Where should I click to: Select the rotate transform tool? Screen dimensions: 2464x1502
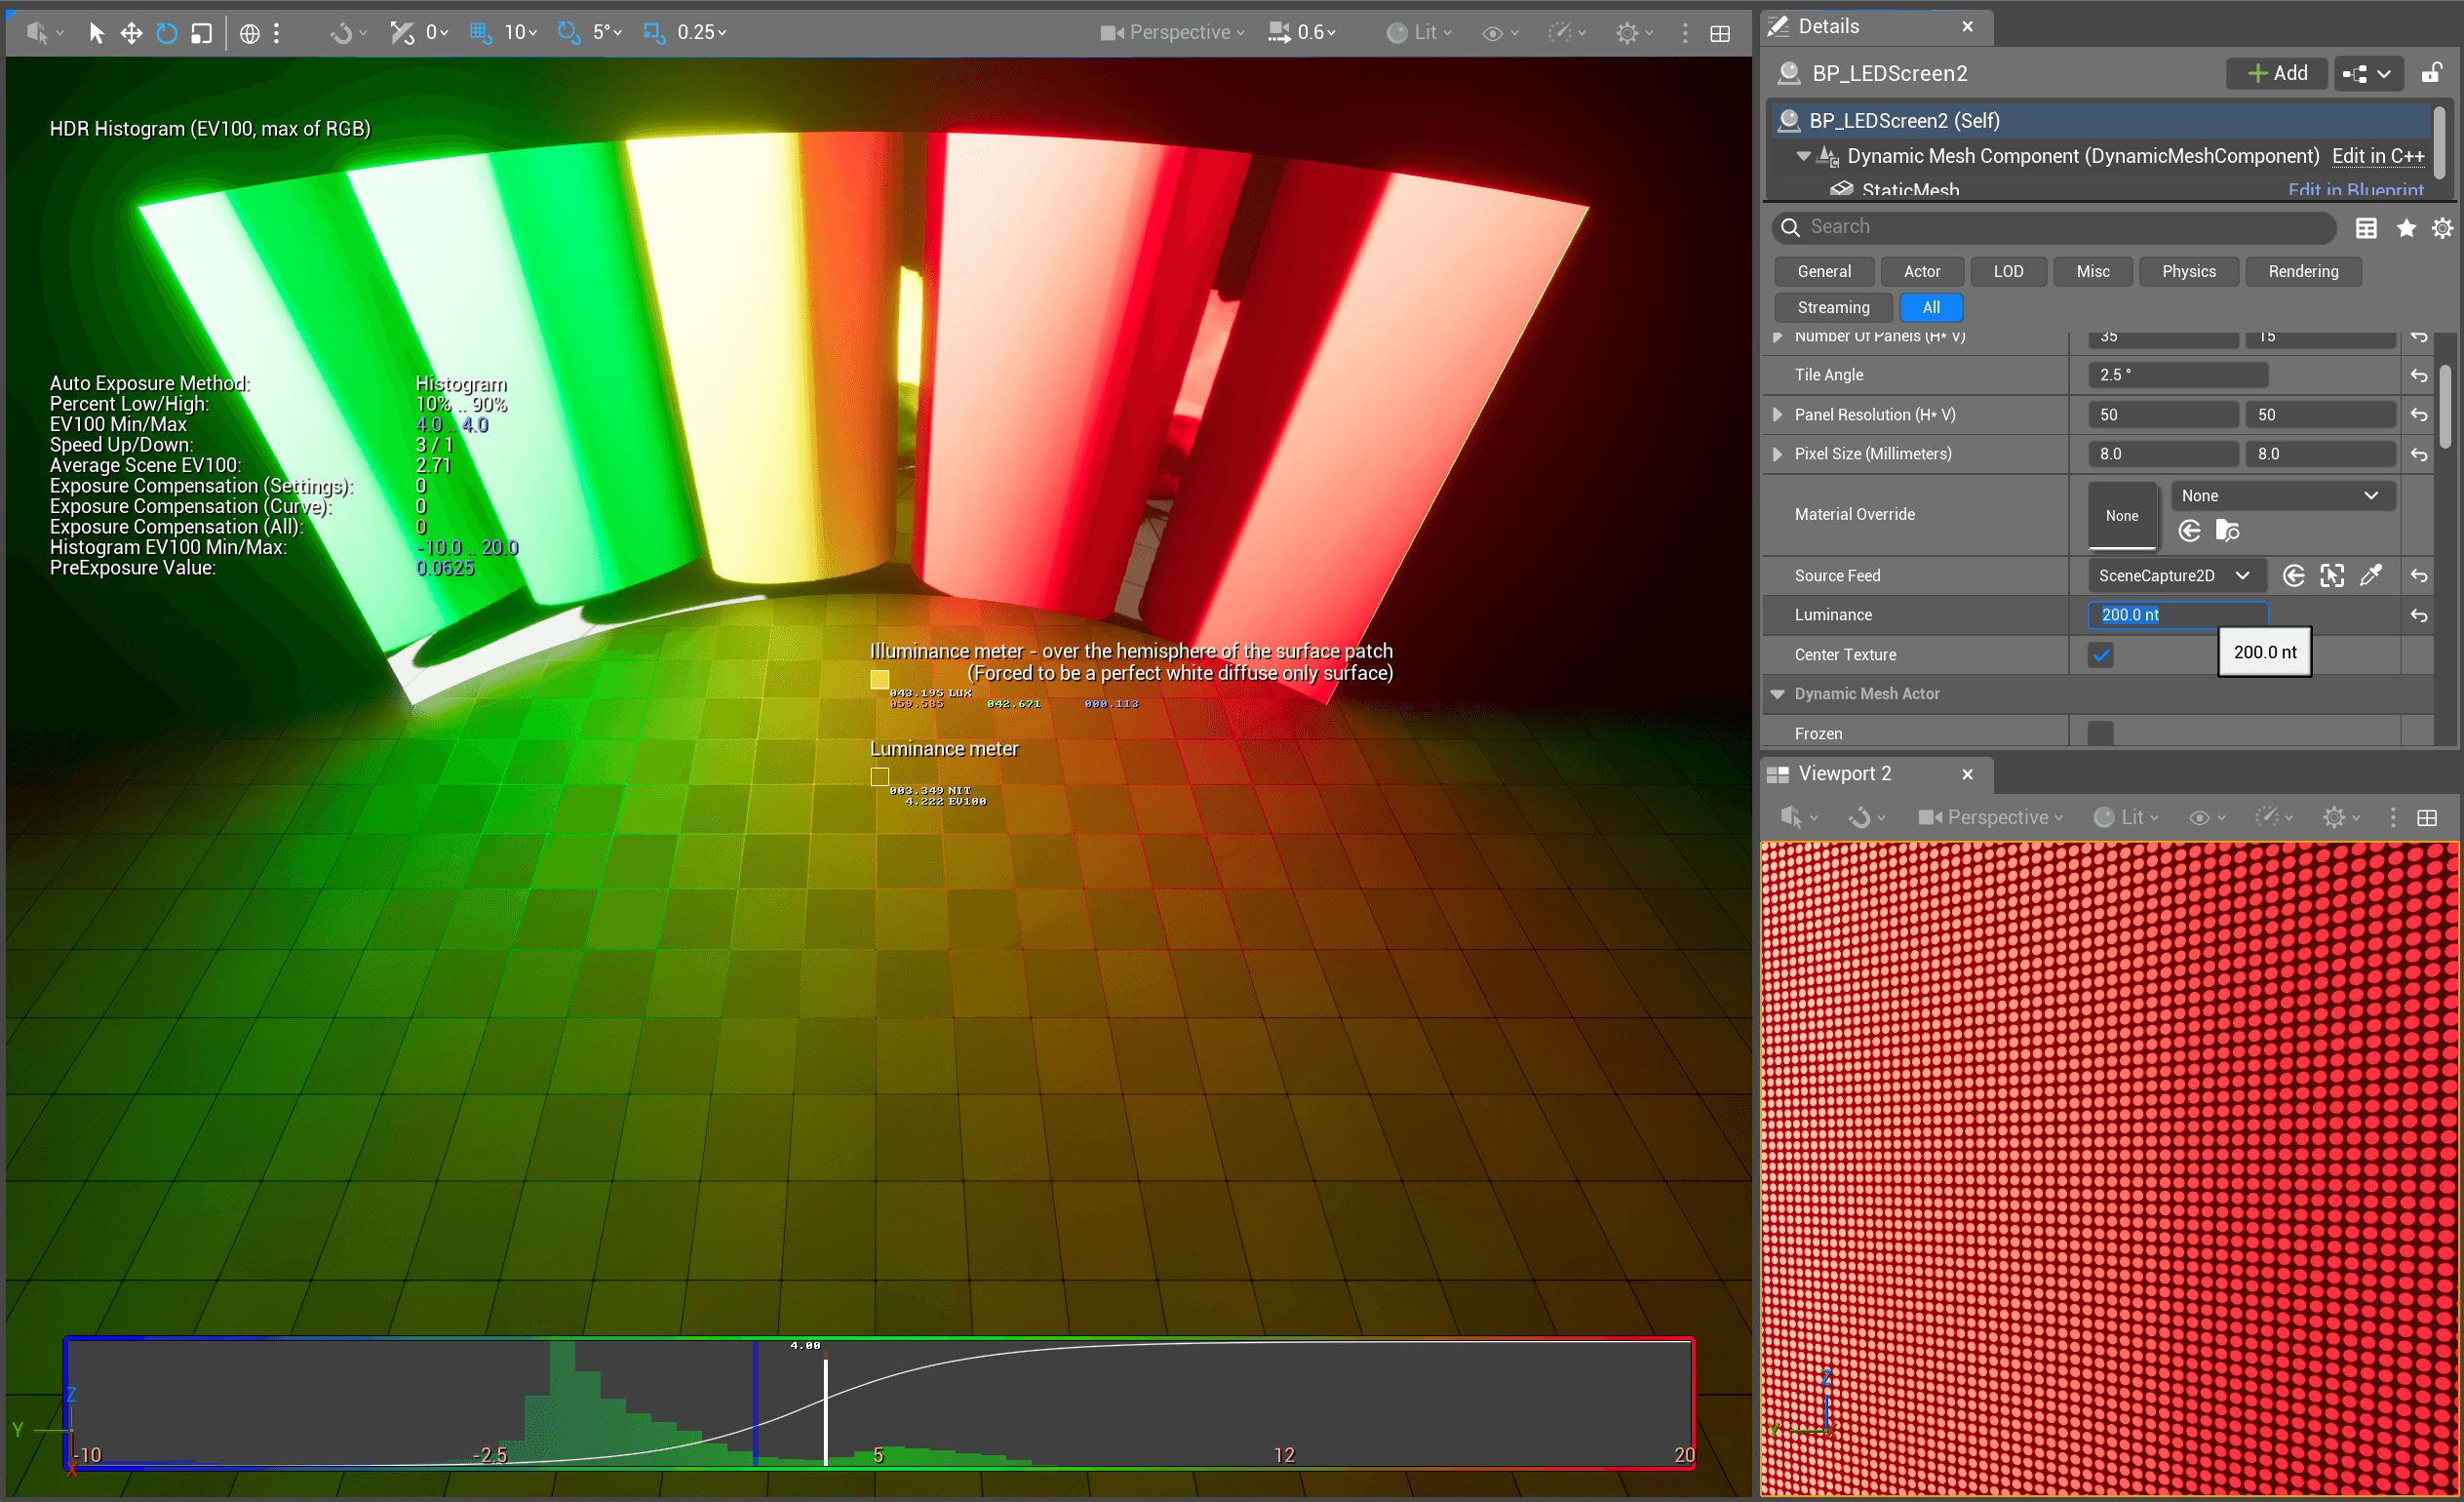point(166,33)
